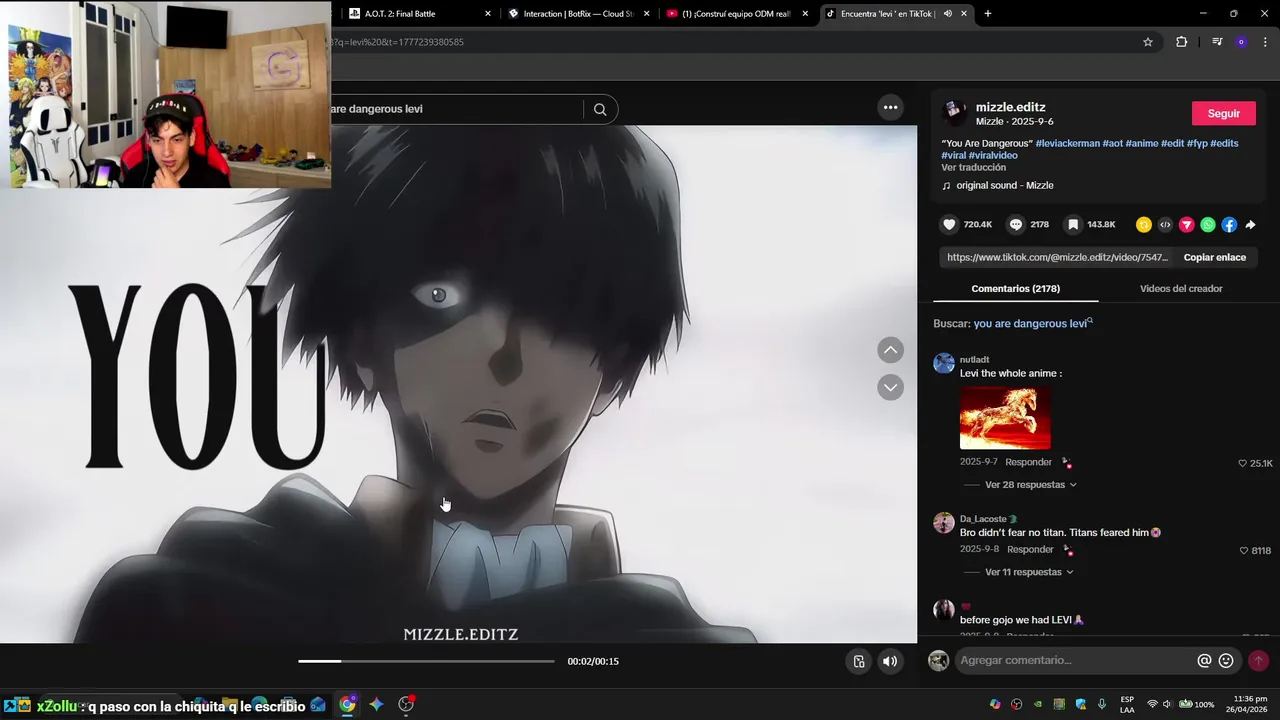This screenshot has height=720, width=1280.
Task: Open #leviackerman hashtag
Action: pyautogui.click(x=1067, y=143)
